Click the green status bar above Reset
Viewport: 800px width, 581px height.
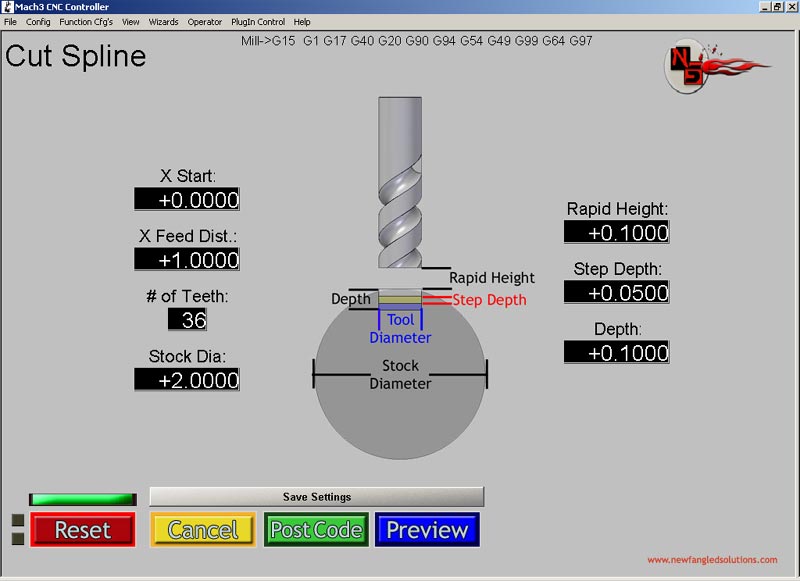83,499
